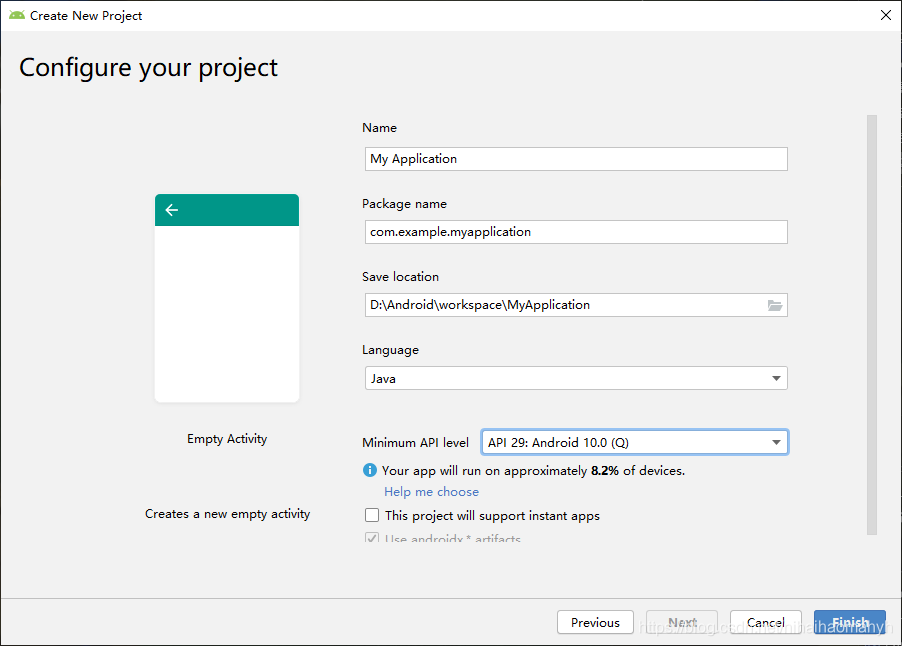Toggle the Use androidx artifacts checkbox

pos(372,540)
